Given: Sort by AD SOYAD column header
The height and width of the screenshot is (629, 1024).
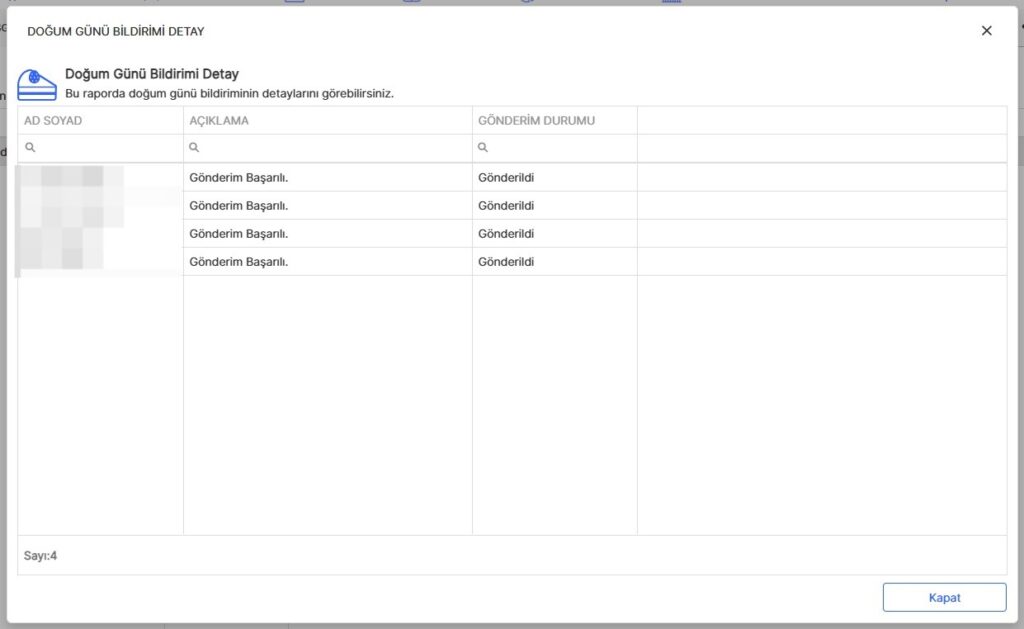Looking at the screenshot, I should (x=53, y=121).
